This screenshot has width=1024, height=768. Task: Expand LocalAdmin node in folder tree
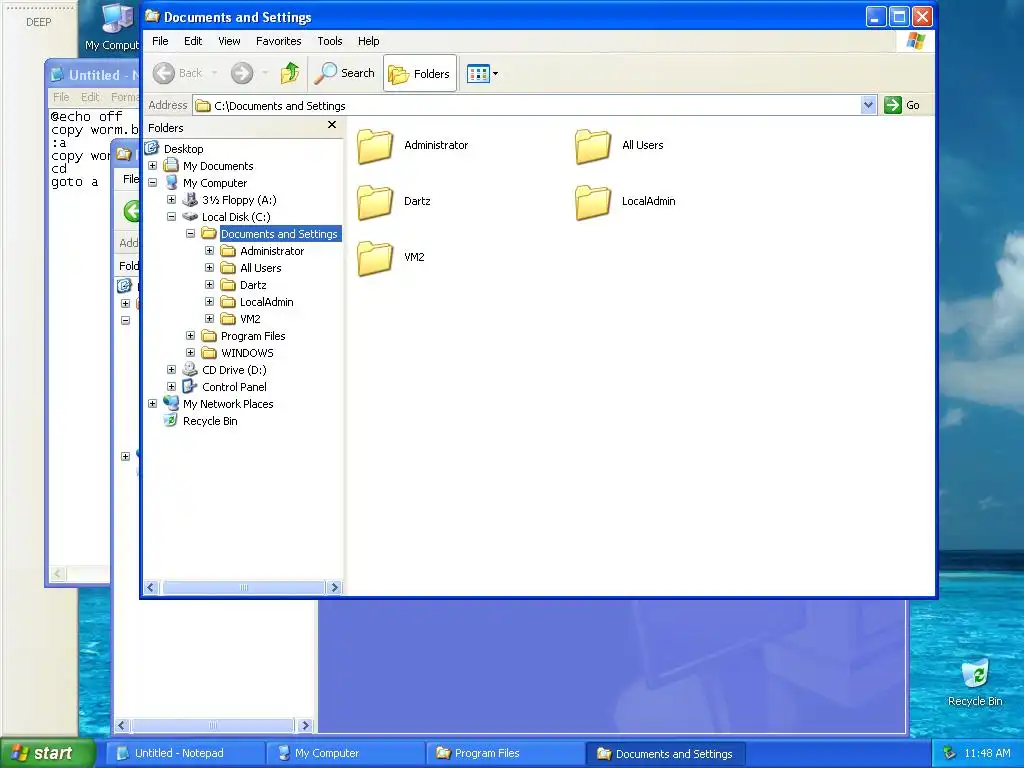tap(209, 302)
